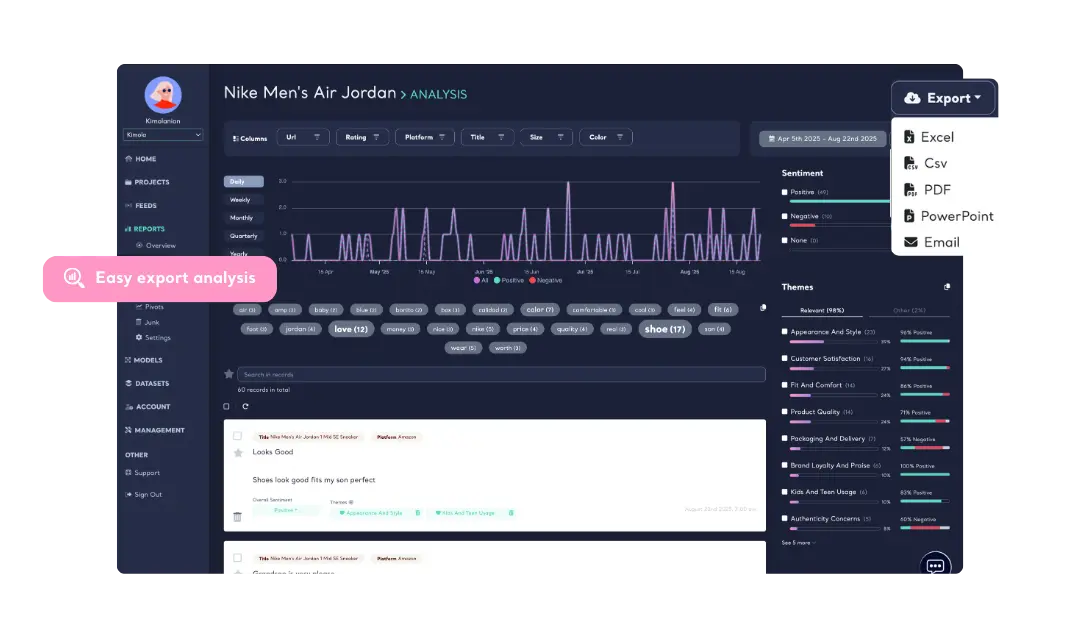The height and width of the screenshot is (638, 1080).
Task: Click the star icon beside the search box
Action: [229, 374]
